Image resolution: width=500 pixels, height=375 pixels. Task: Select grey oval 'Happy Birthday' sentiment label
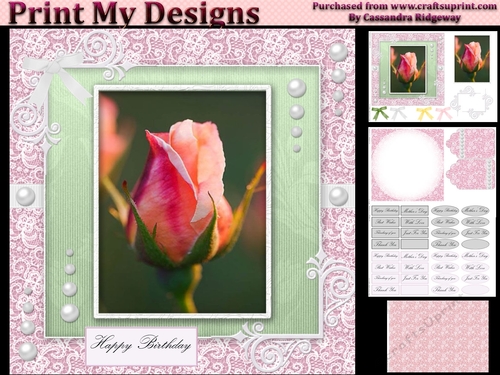pyautogui.click(x=445, y=210)
